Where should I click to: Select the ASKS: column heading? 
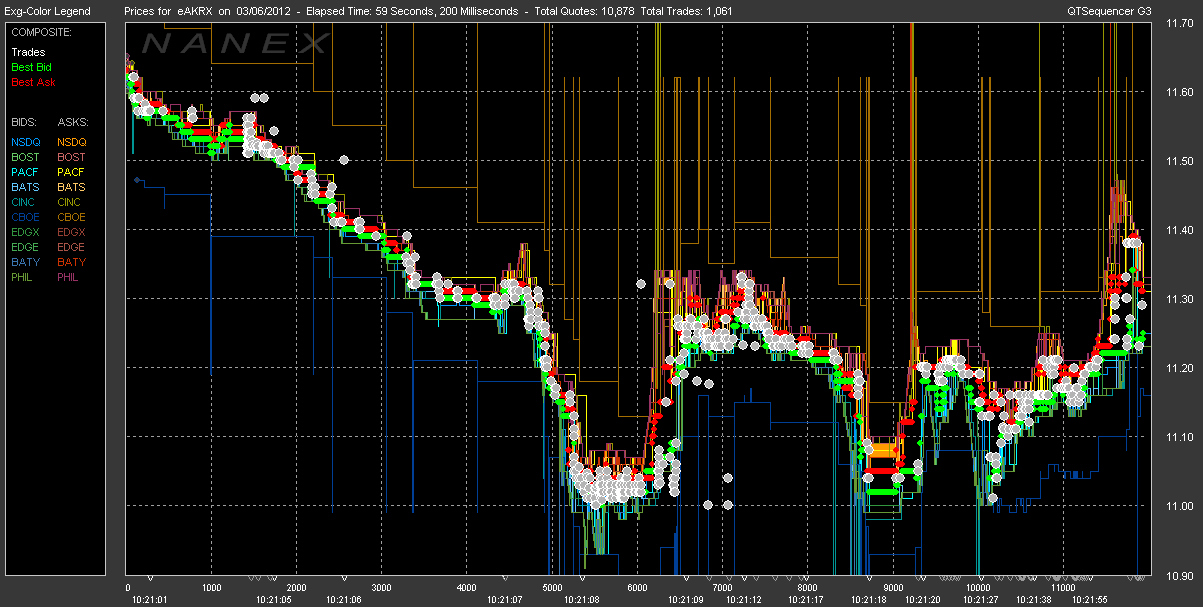72,121
